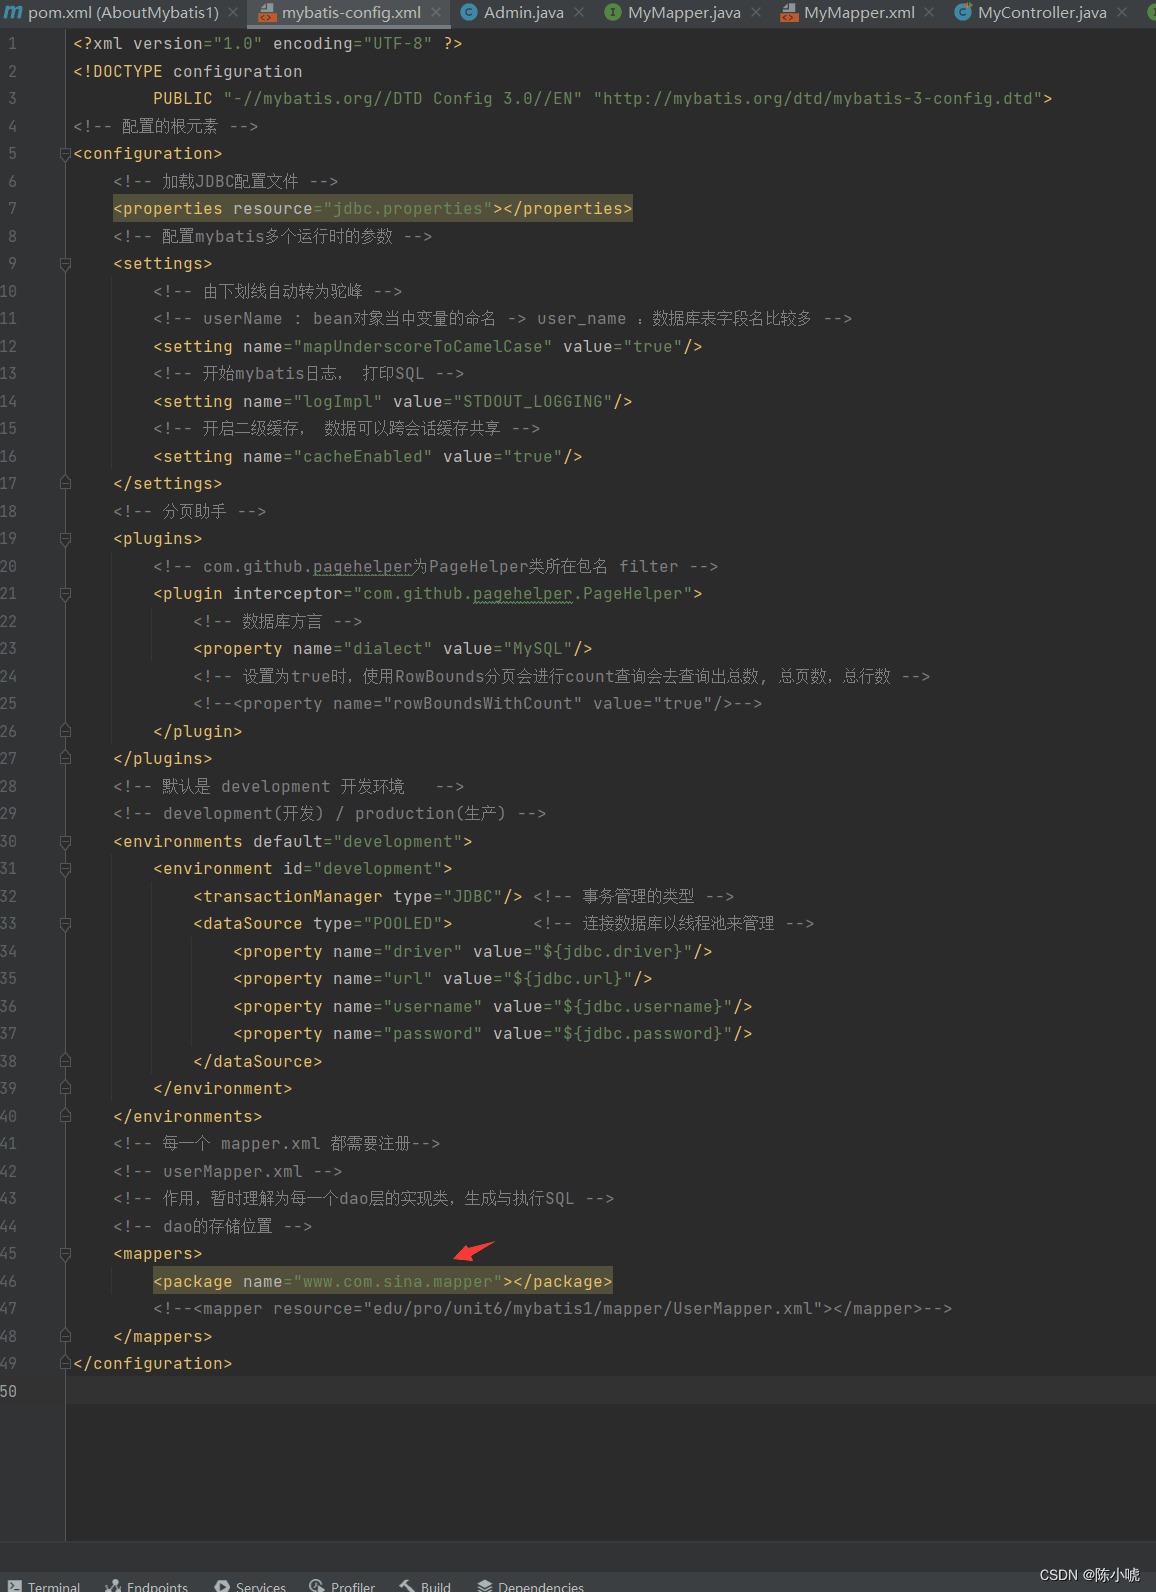Click the ${jdbc.driver} property value
The width and height of the screenshot is (1156, 1592).
613,952
